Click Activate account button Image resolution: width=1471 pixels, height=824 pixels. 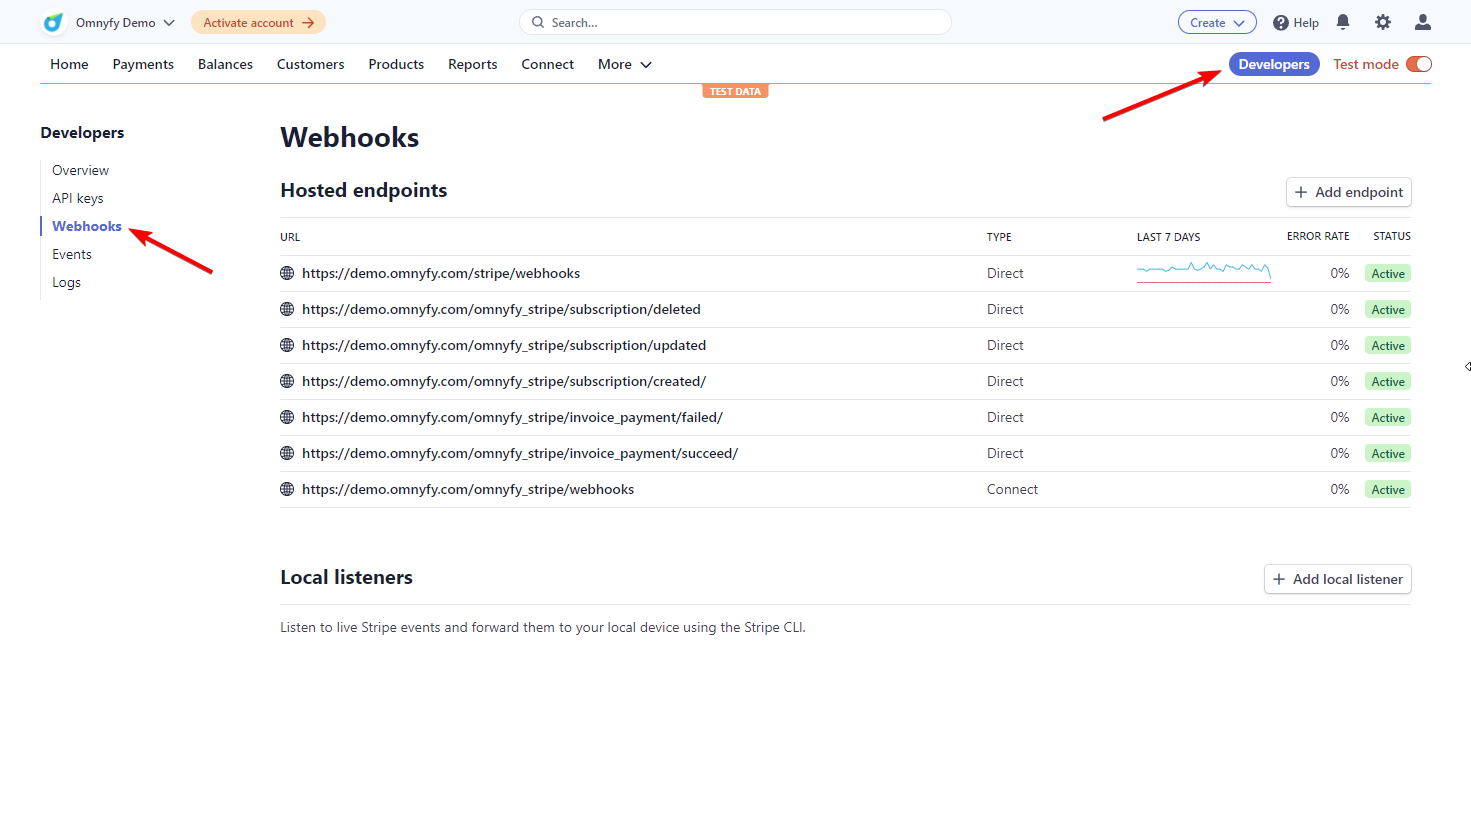pos(258,22)
